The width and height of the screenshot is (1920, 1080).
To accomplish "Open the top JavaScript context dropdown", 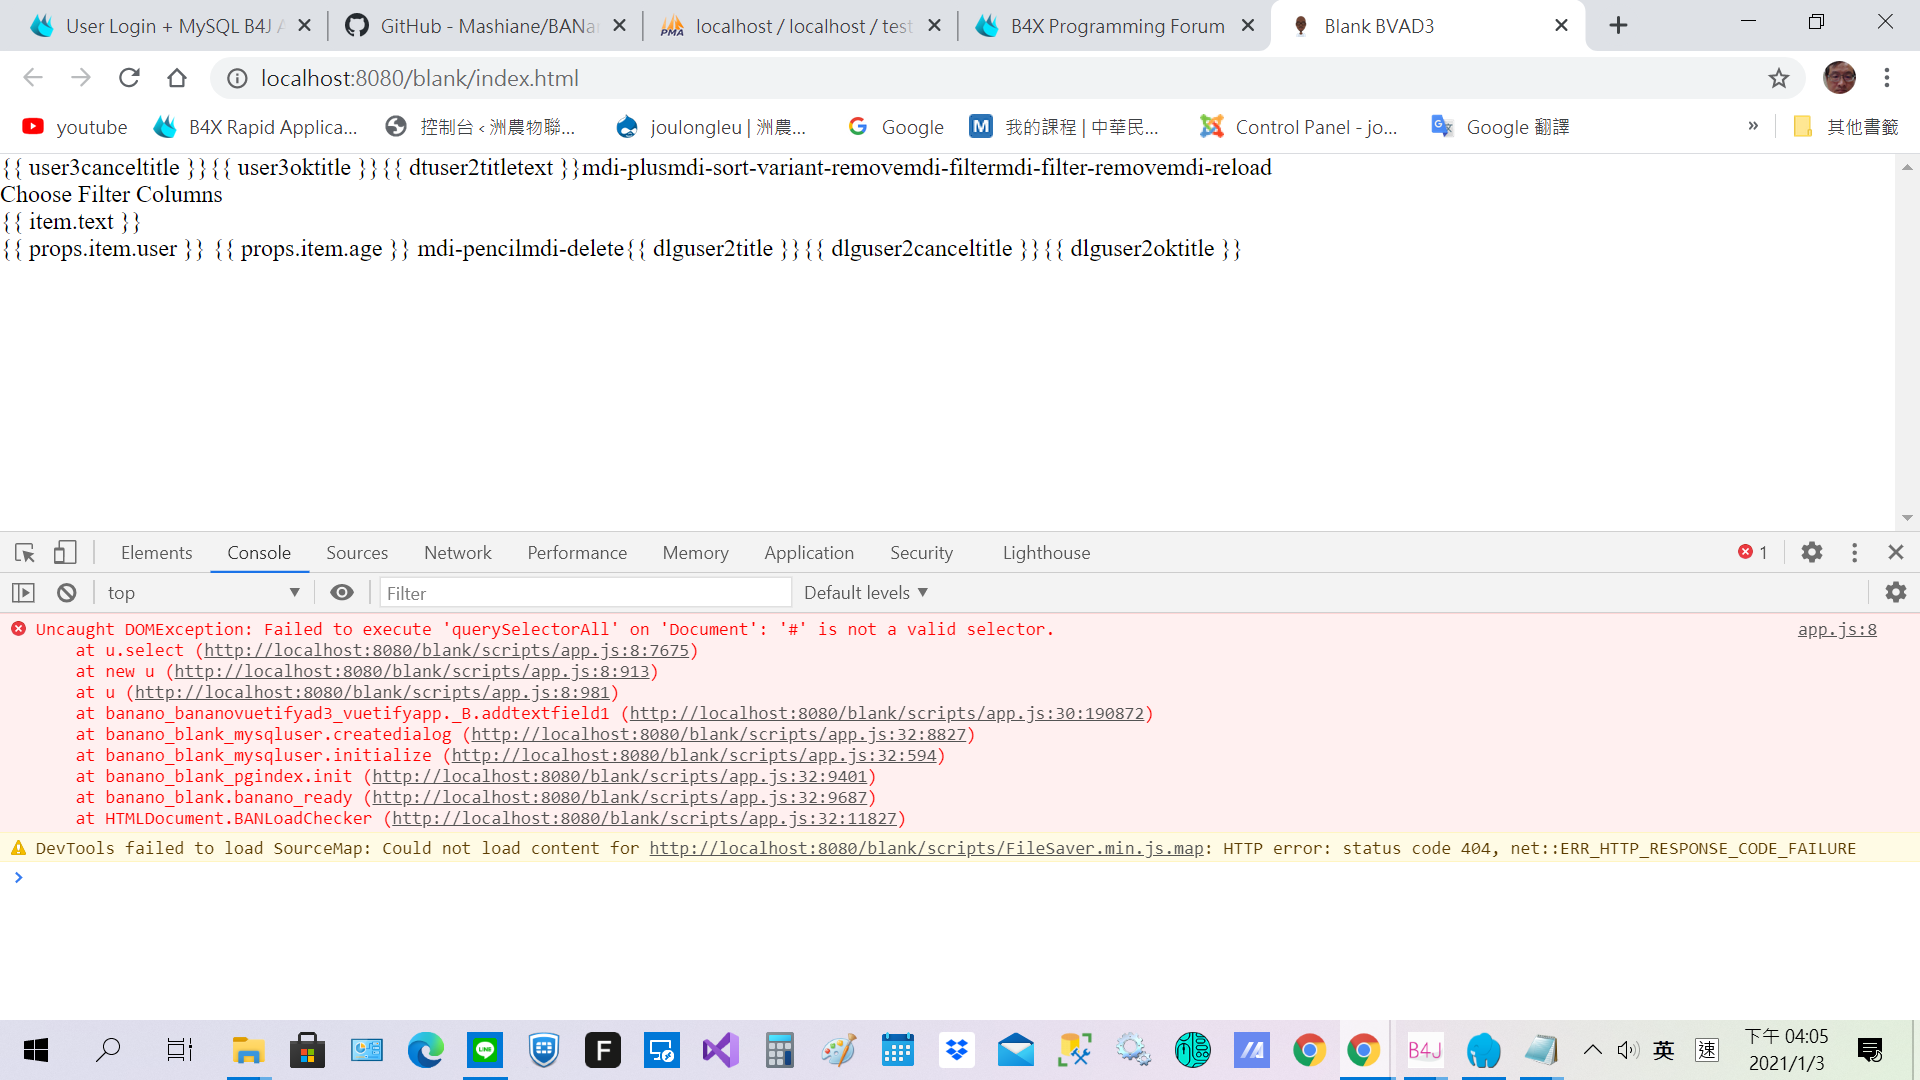I will click(203, 593).
